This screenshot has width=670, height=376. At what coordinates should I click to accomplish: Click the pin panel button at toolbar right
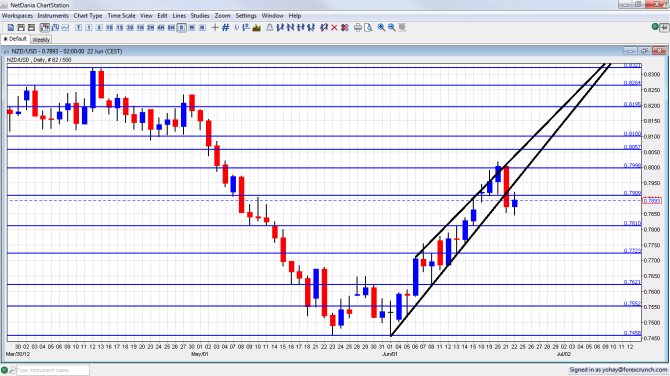coord(664,27)
